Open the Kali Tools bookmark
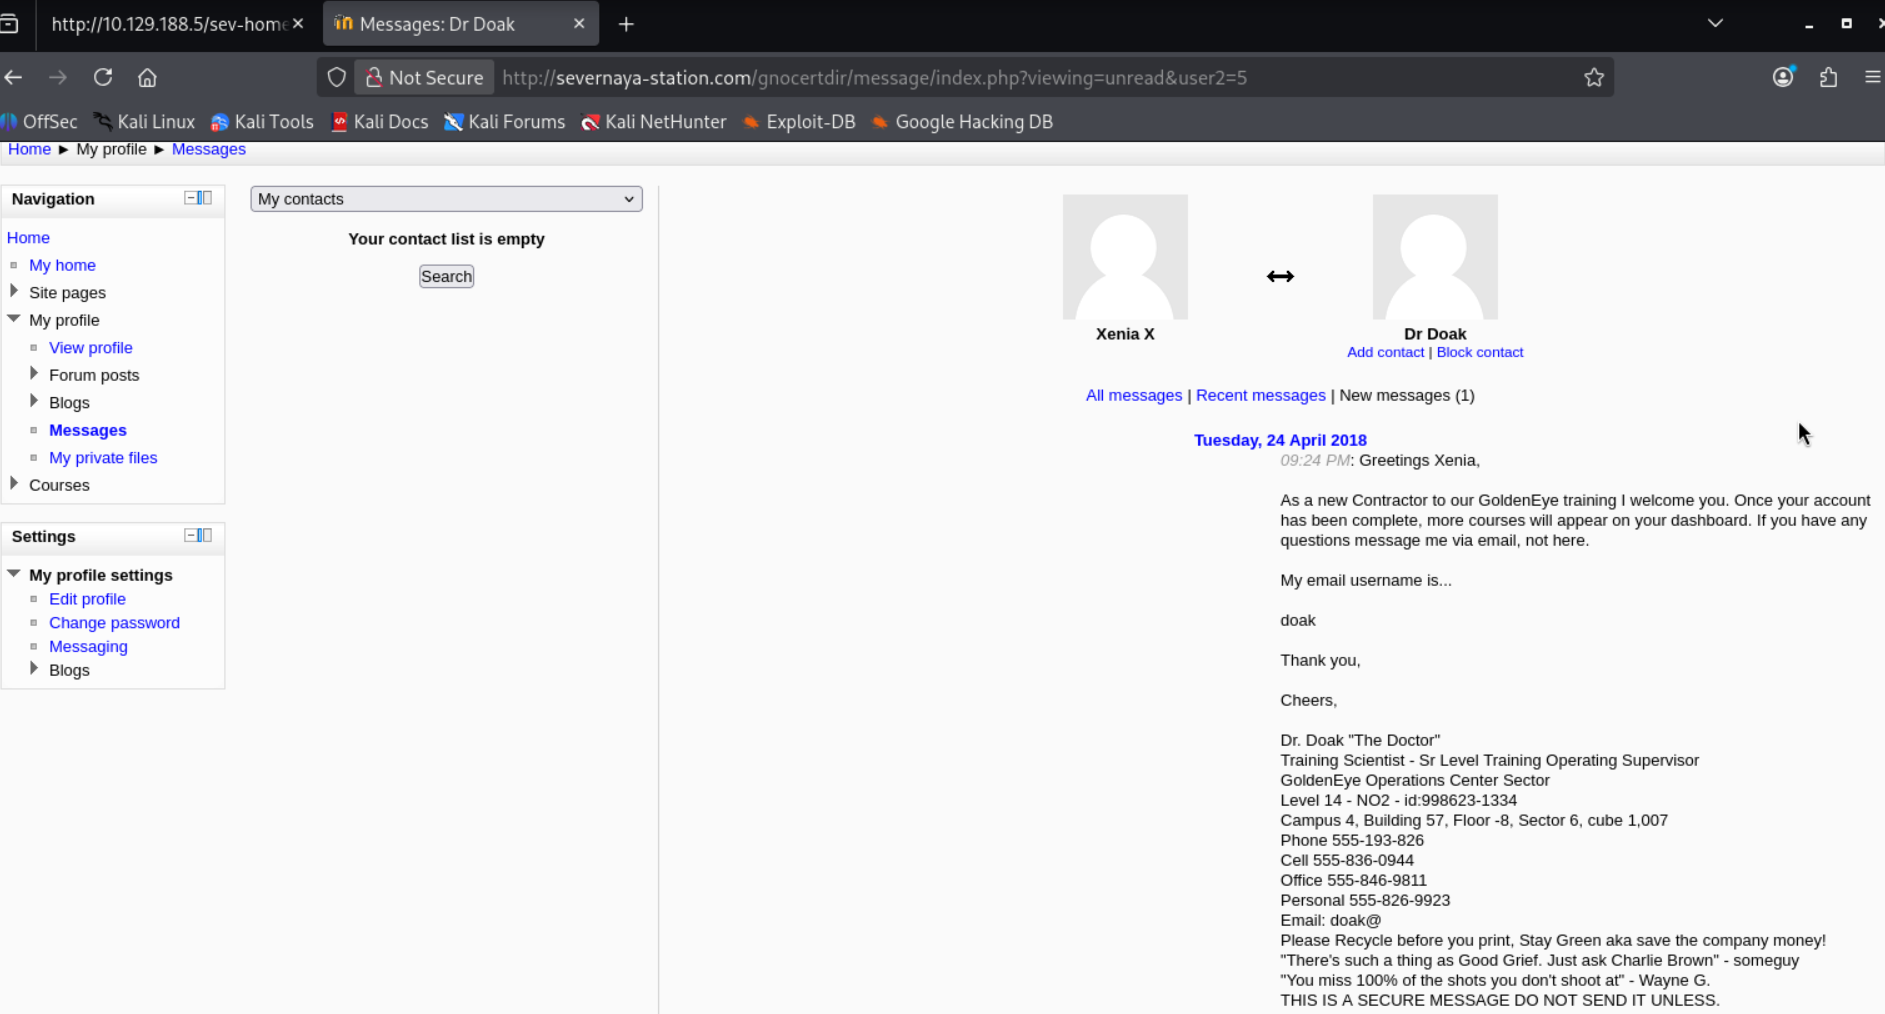Image resolution: width=1885 pixels, height=1014 pixels. coord(262,121)
